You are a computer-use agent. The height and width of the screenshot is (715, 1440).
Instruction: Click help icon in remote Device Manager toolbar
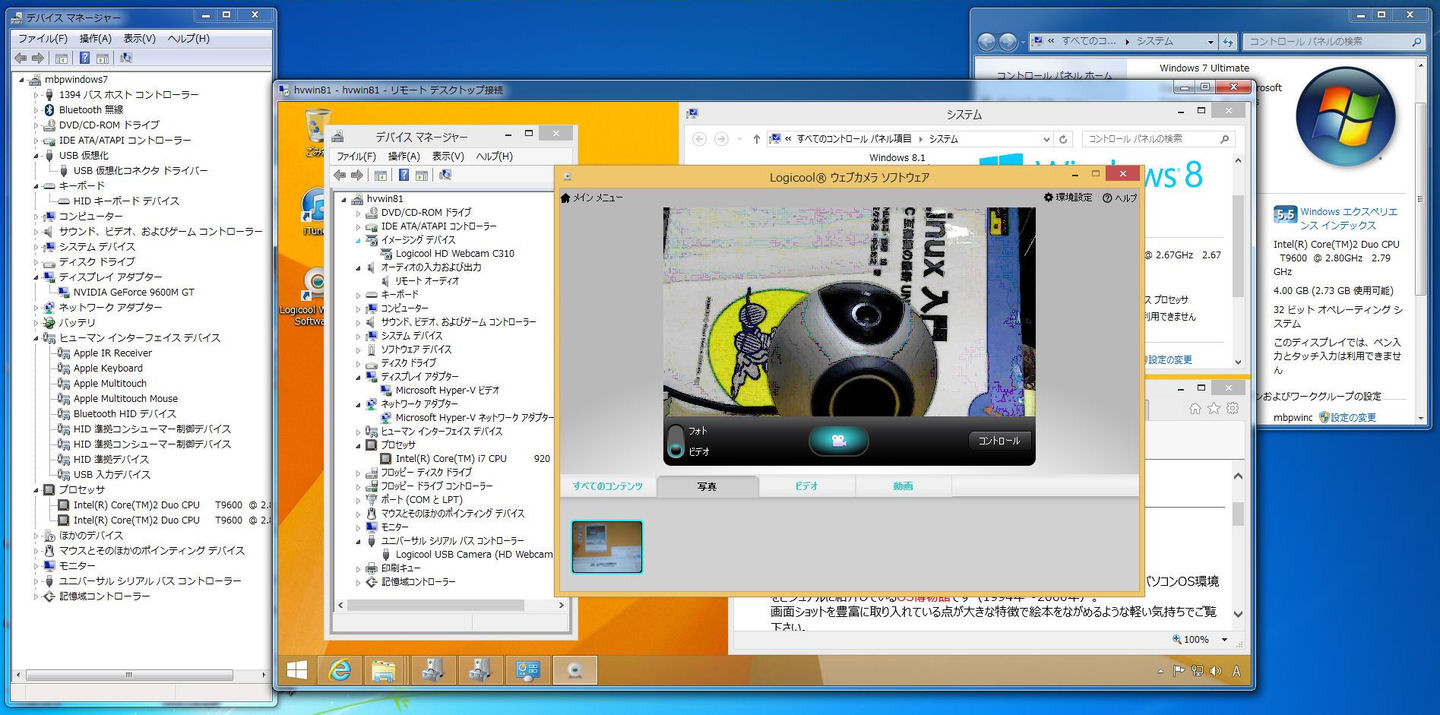tap(403, 175)
